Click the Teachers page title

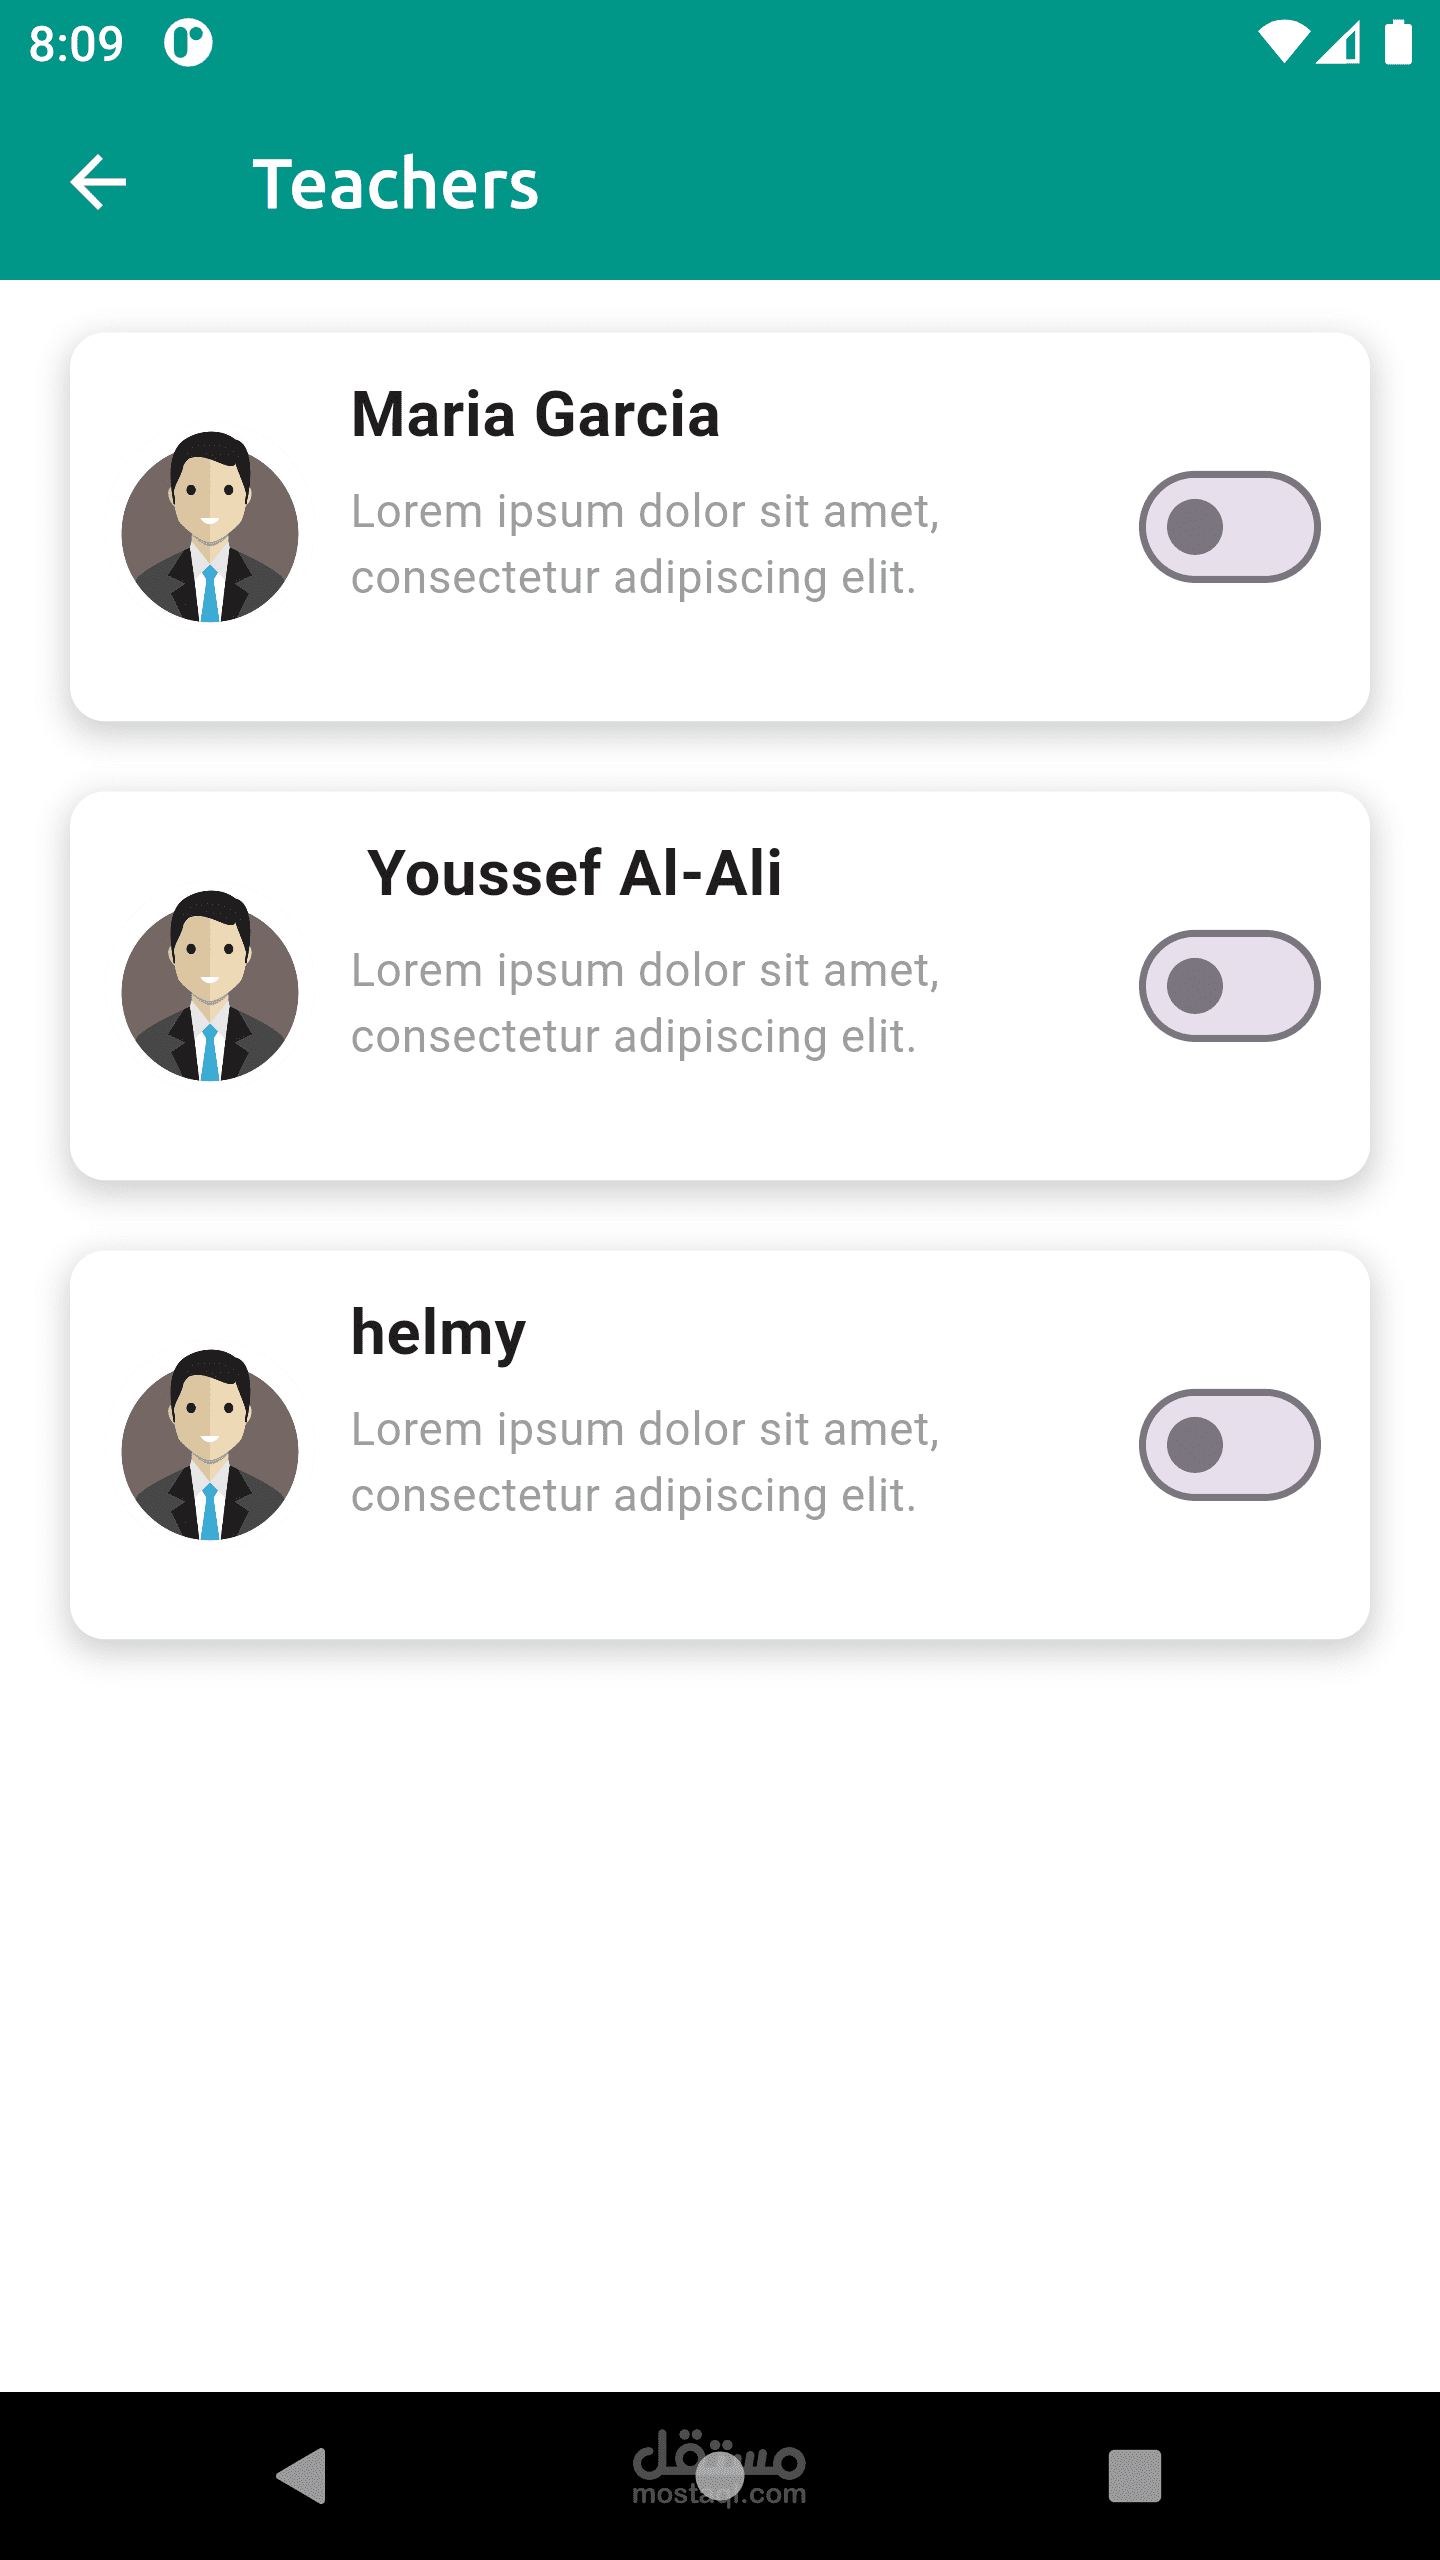click(x=395, y=184)
